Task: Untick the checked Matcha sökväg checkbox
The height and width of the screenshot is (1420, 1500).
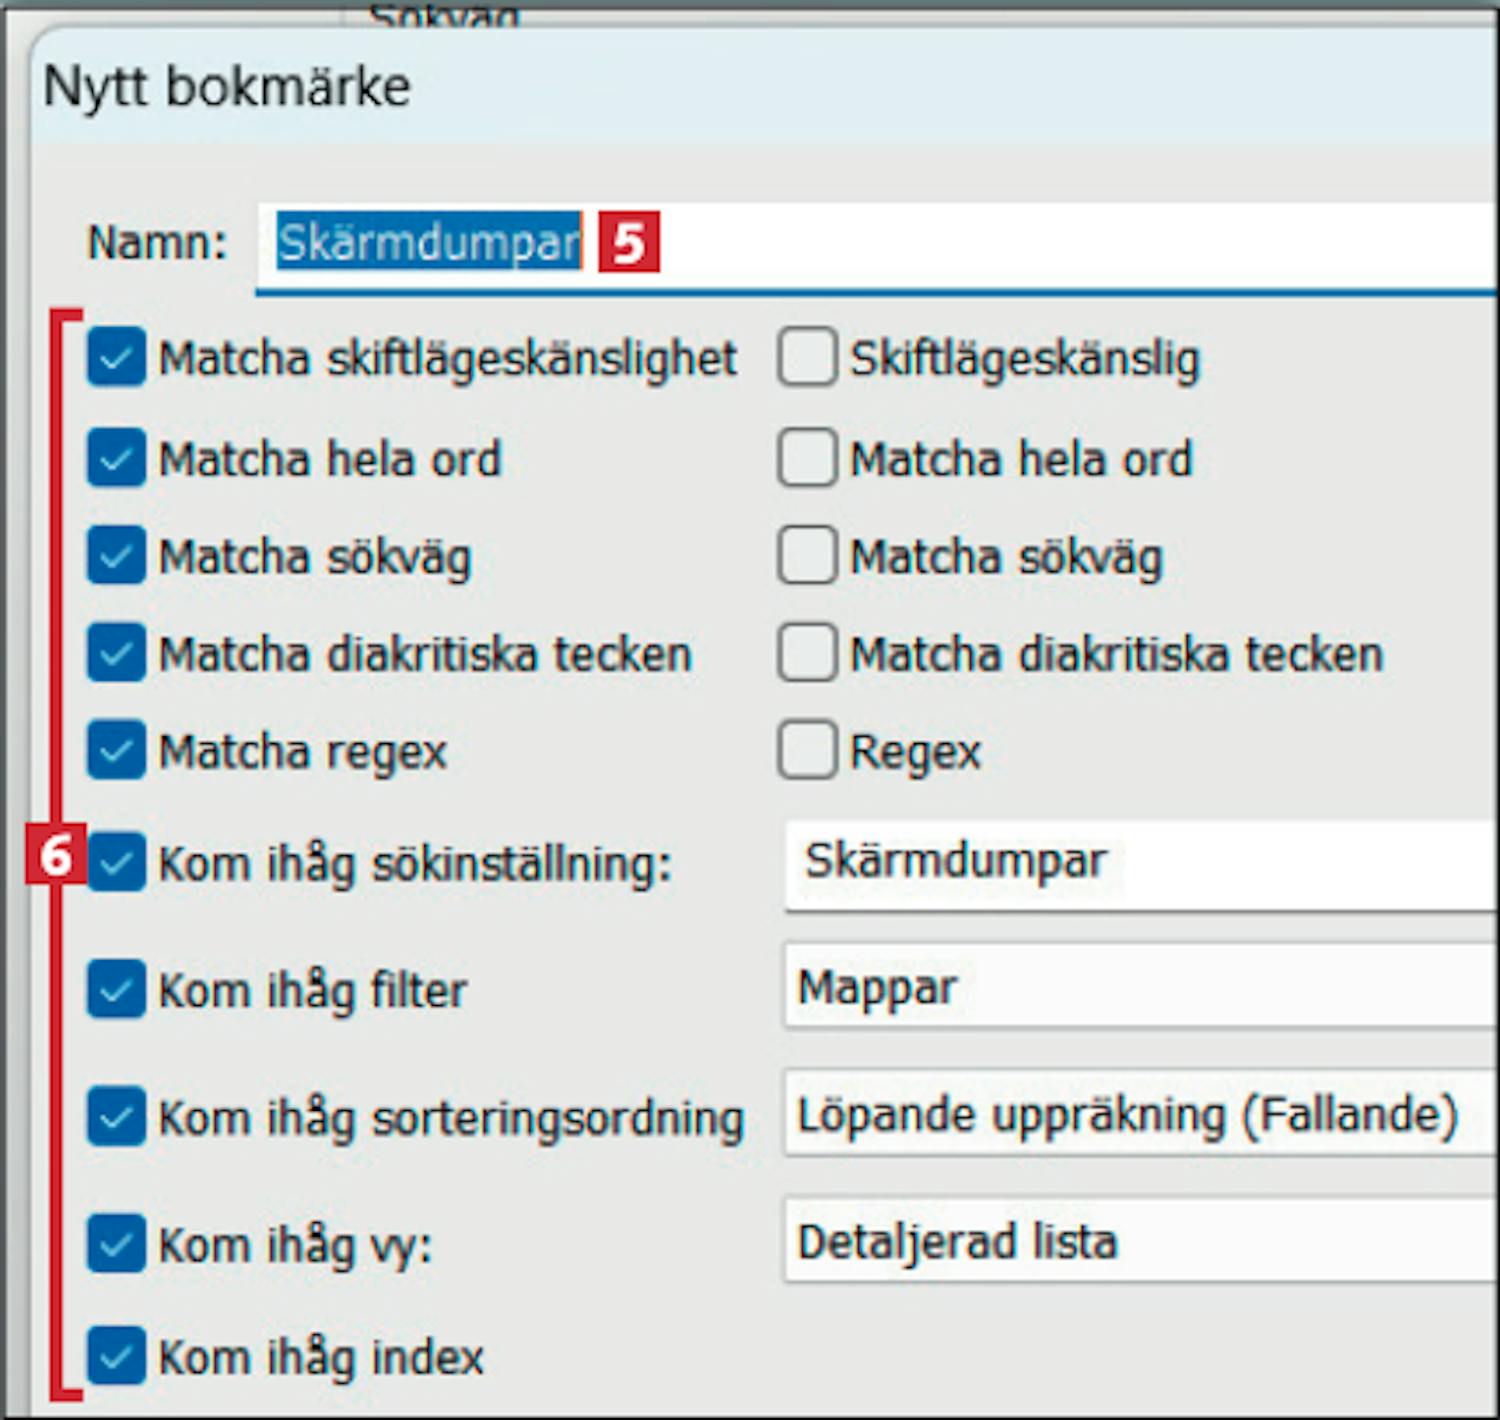Action: (x=116, y=555)
